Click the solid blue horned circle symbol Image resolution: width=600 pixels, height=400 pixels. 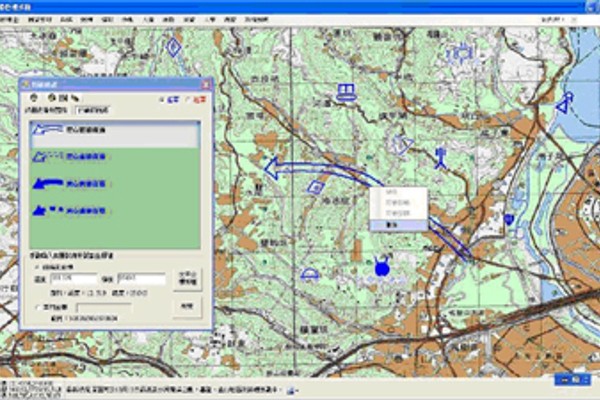(x=382, y=267)
